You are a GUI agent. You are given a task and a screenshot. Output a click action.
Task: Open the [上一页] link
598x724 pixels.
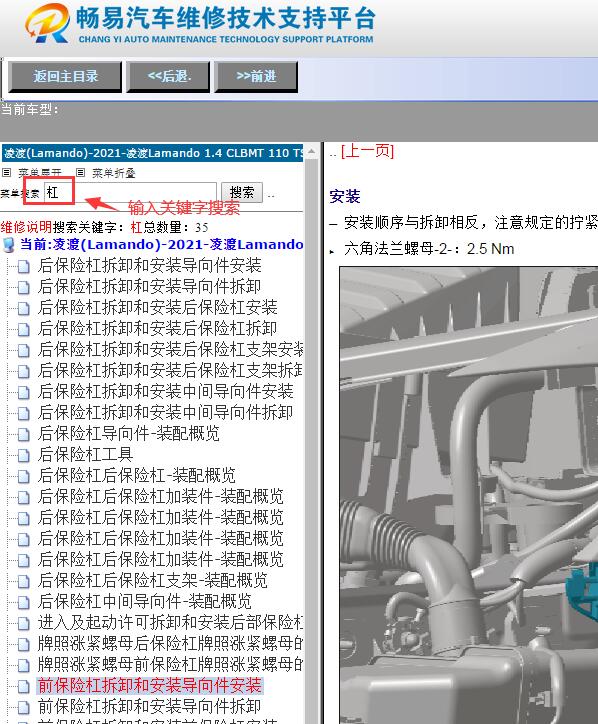tap(367, 151)
